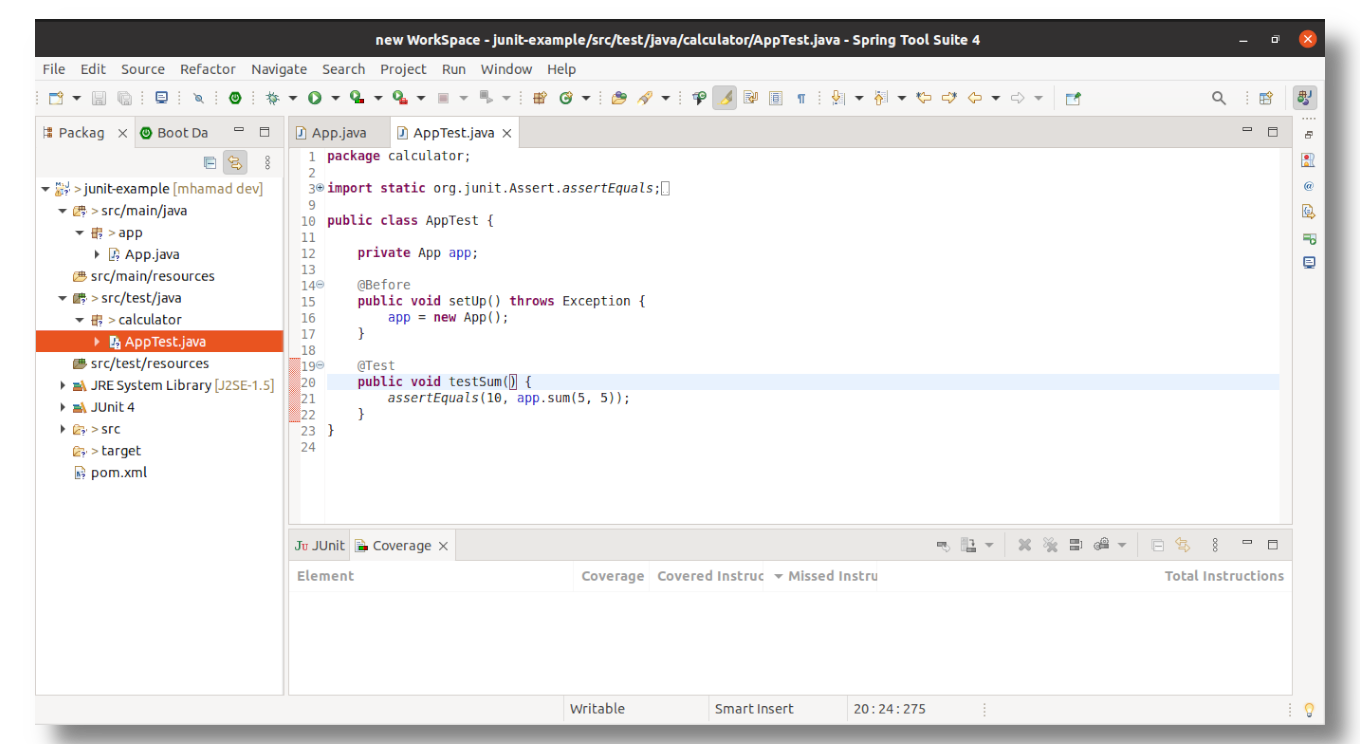This screenshot has height=744, width=1360.
Task: Click the toolbar search magnifier icon
Action: pyautogui.click(x=1218, y=98)
